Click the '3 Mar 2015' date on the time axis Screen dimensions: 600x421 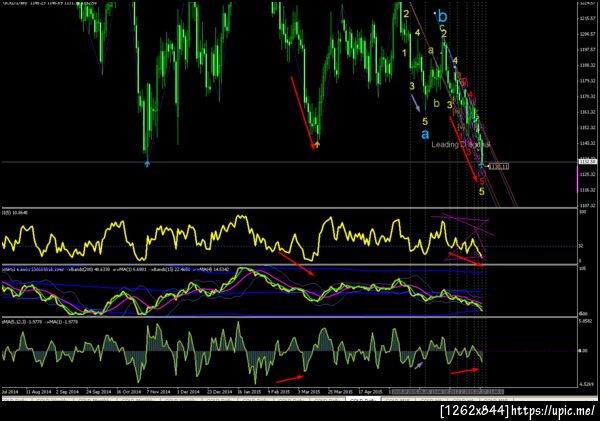pos(309,392)
